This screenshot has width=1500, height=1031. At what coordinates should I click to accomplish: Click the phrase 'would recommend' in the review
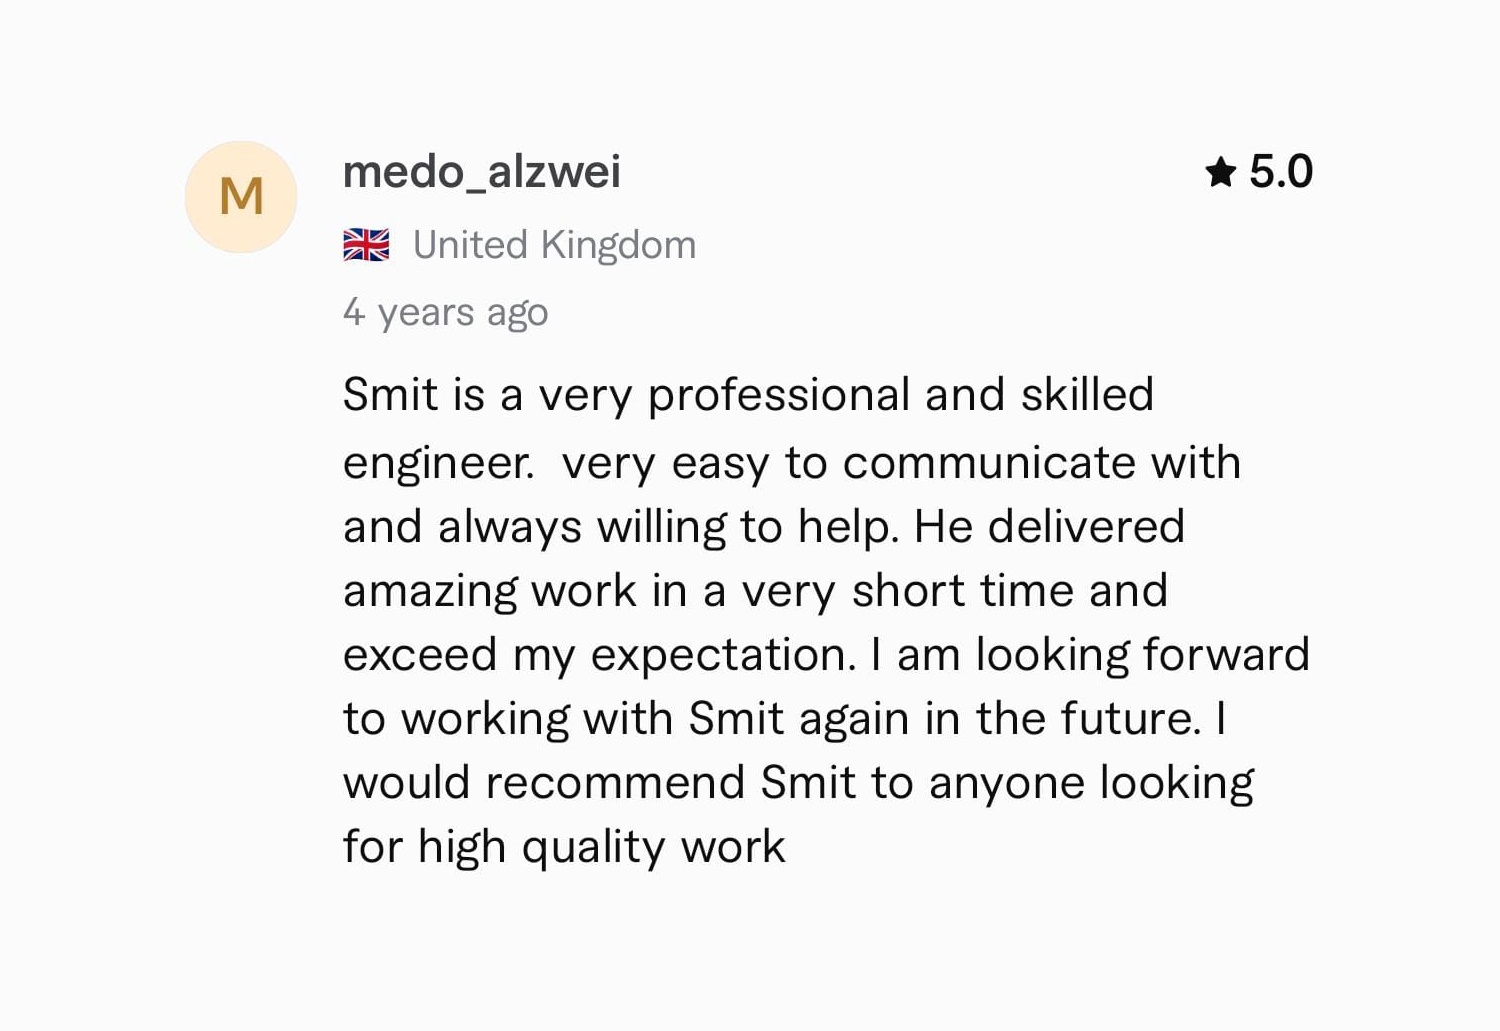[x=544, y=783]
